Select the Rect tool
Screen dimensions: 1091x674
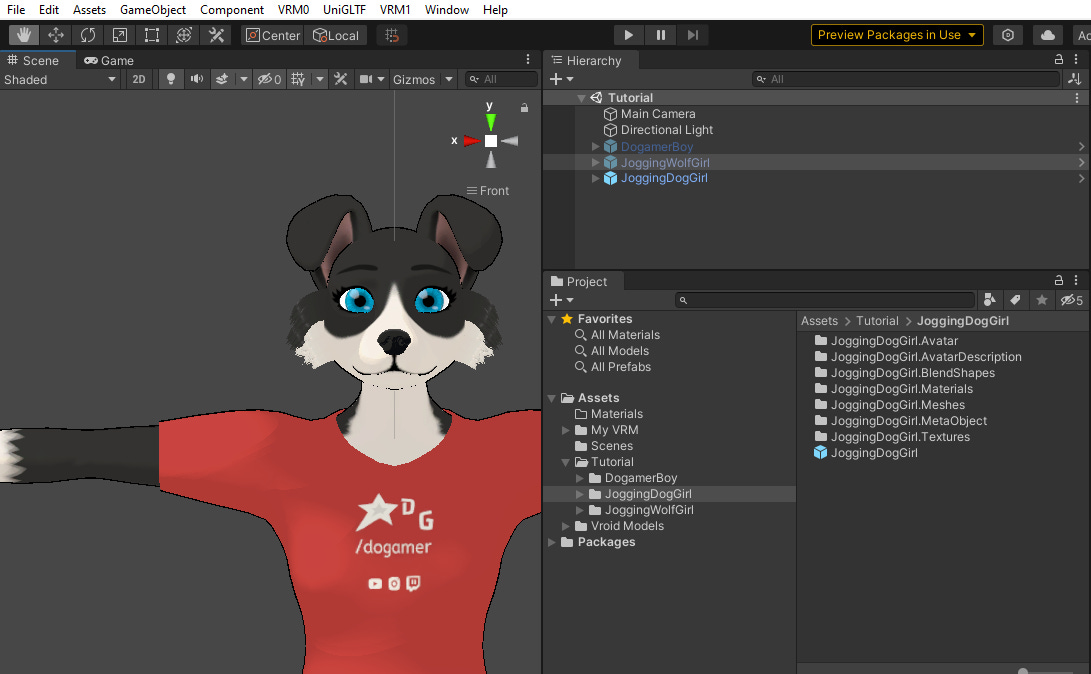pyautogui.click(x=152, y=35)
